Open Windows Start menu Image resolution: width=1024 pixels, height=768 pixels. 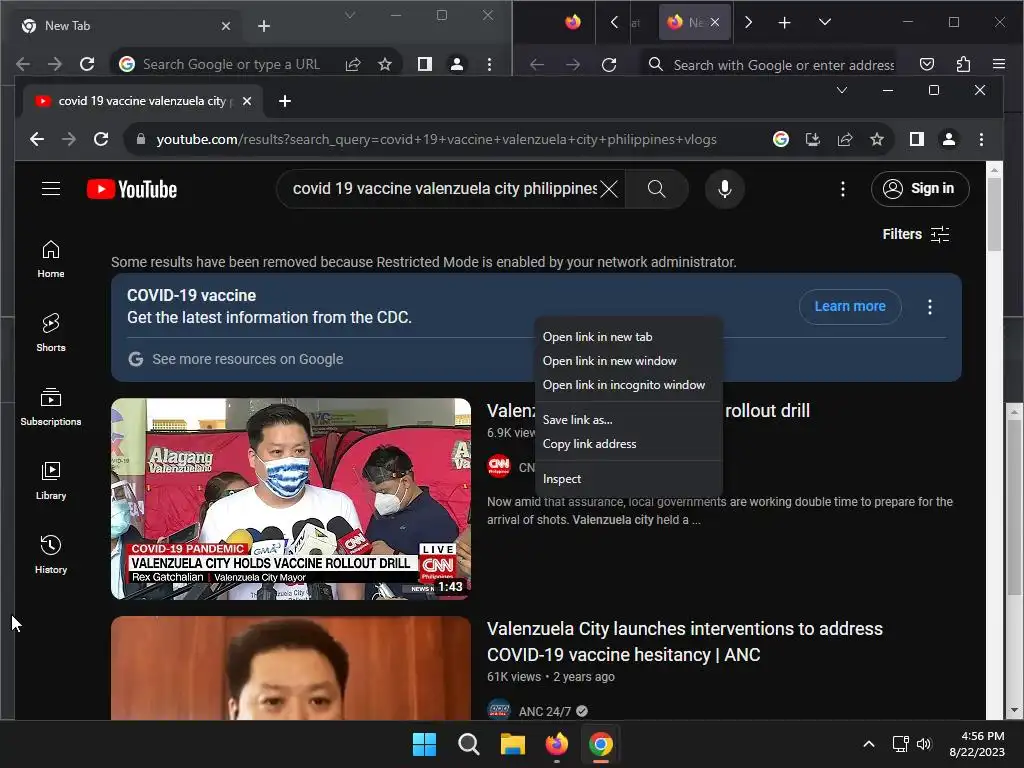point(424,744)
